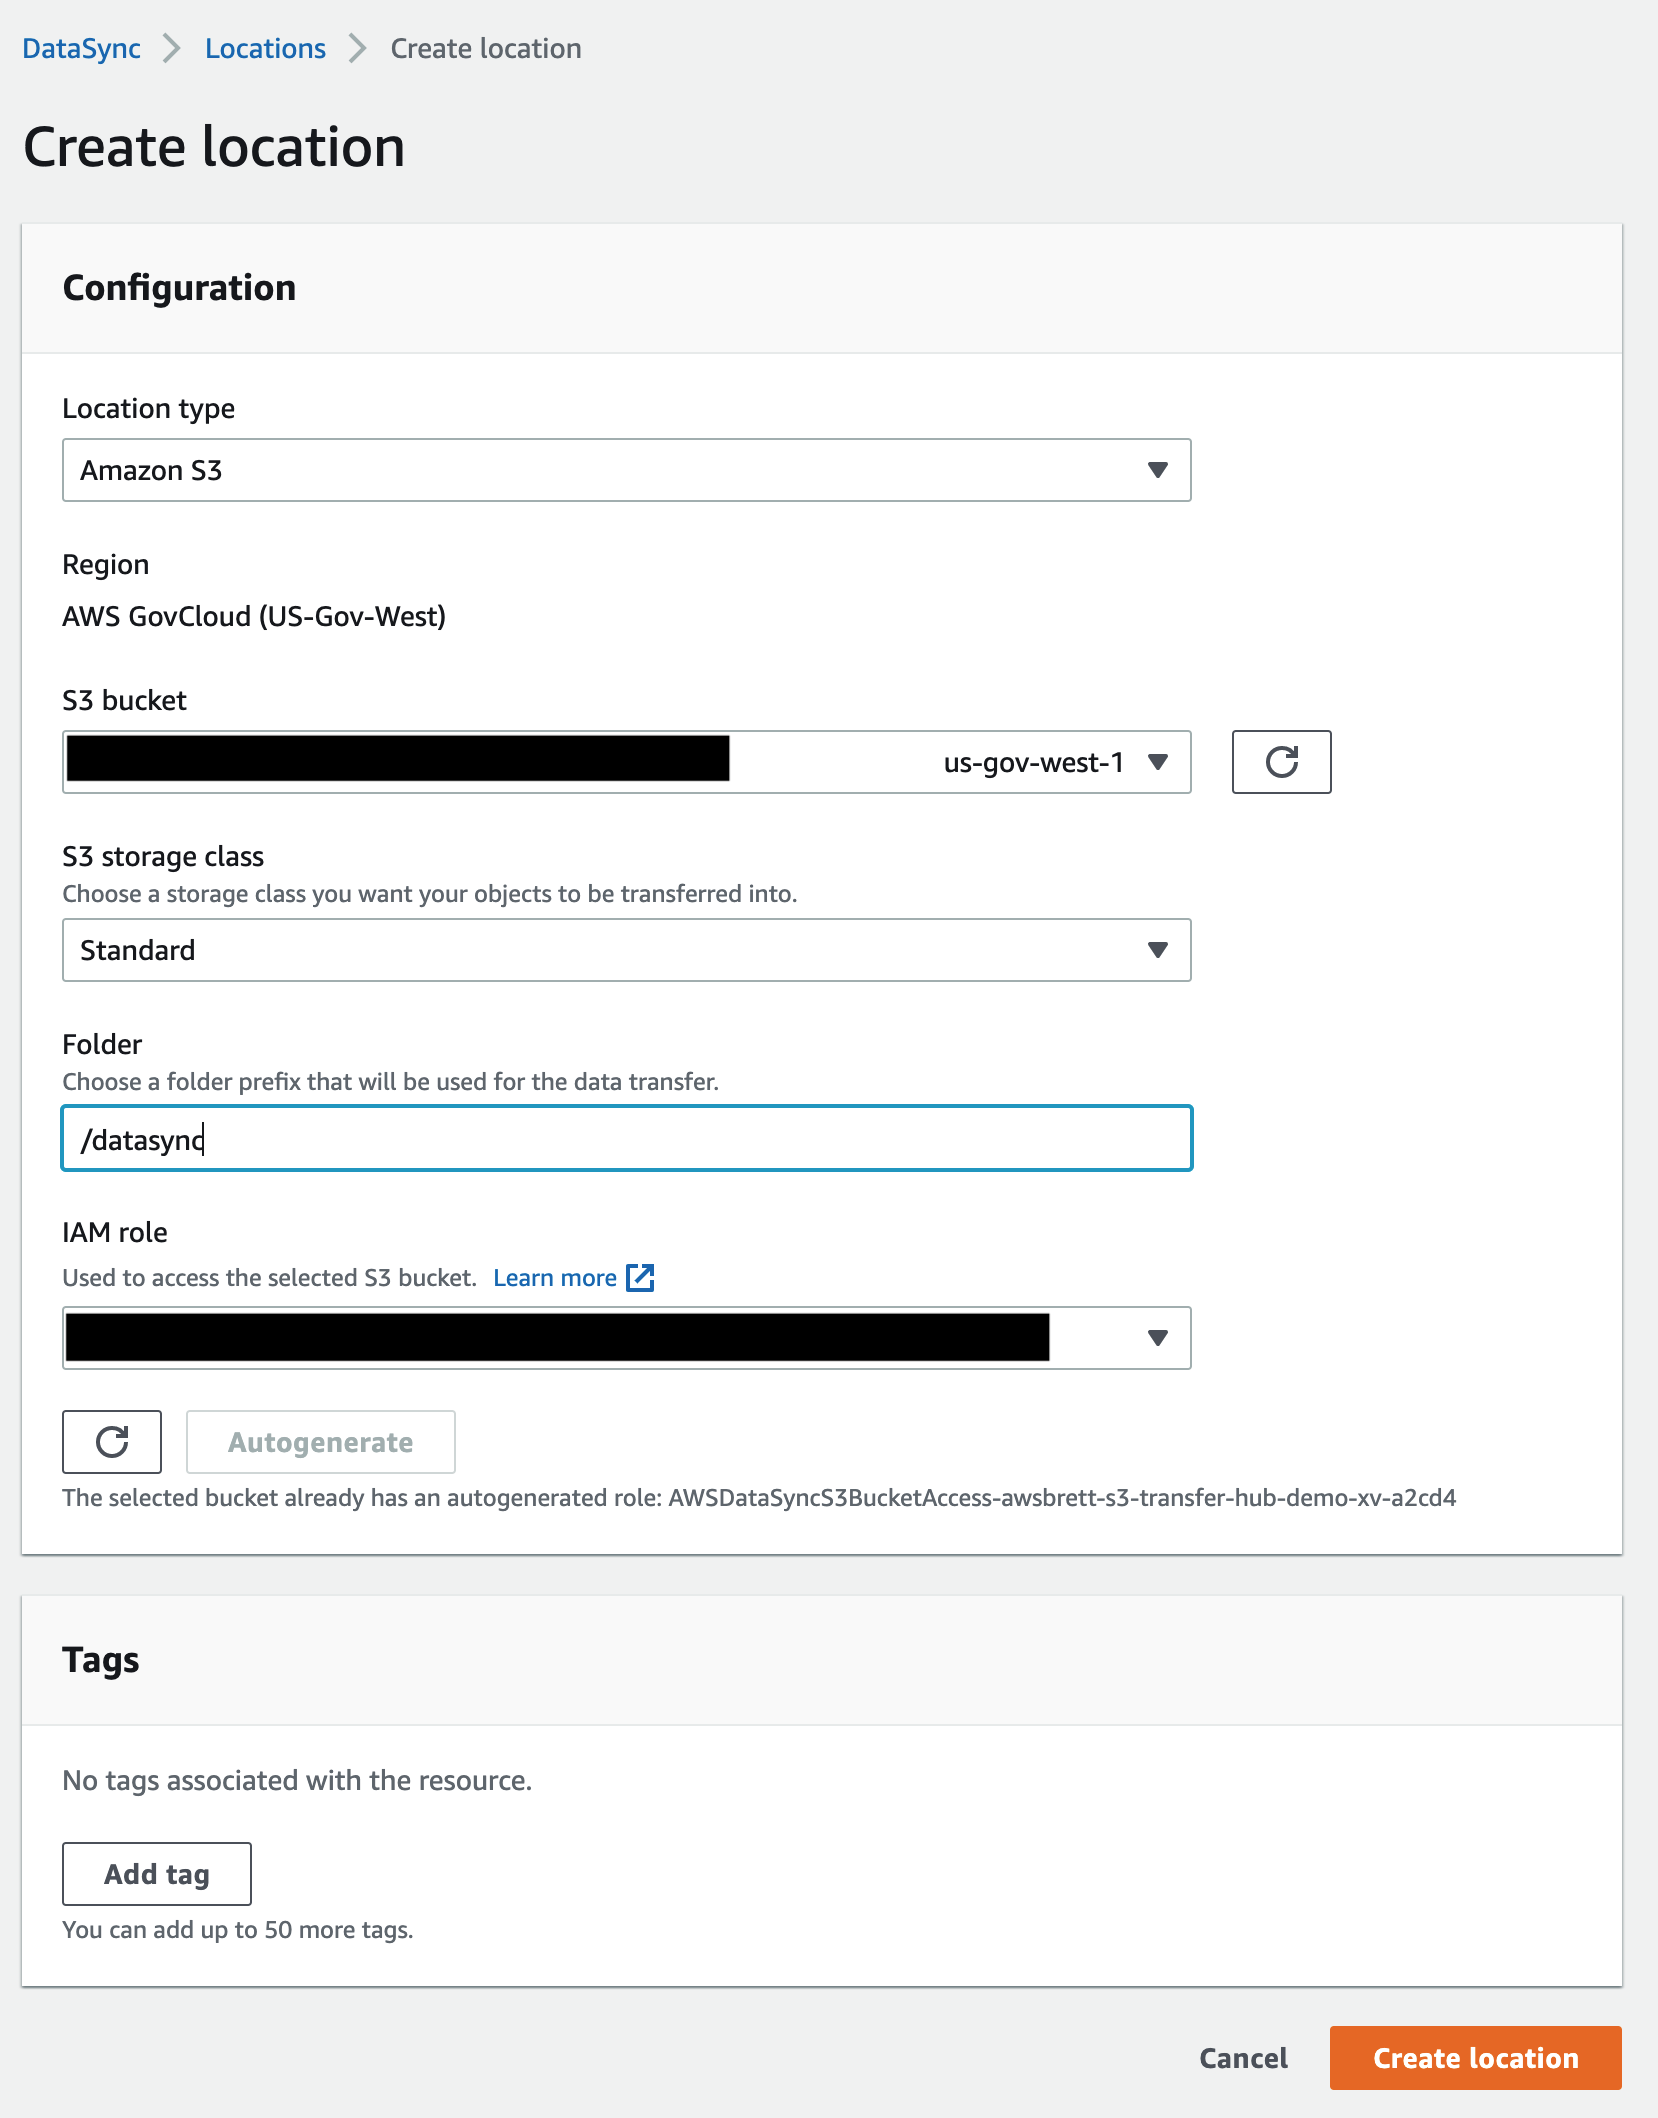Click the AWS GovCloud (US-Gov-West) region text
This screenshot has height=2118, width=1658.
[254, 616]
